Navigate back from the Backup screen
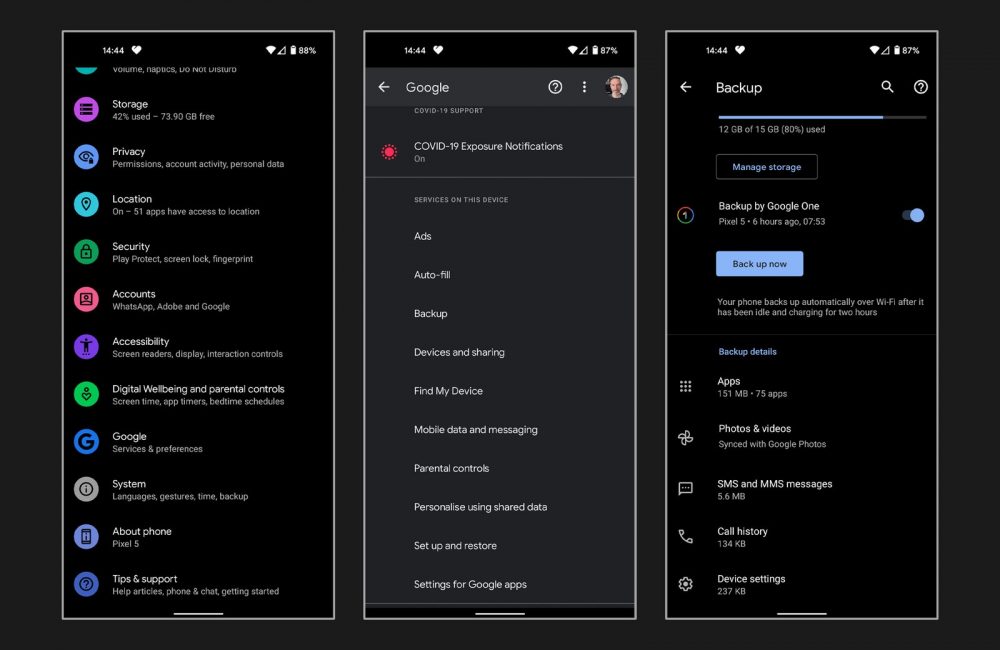 tap(686, 88)
